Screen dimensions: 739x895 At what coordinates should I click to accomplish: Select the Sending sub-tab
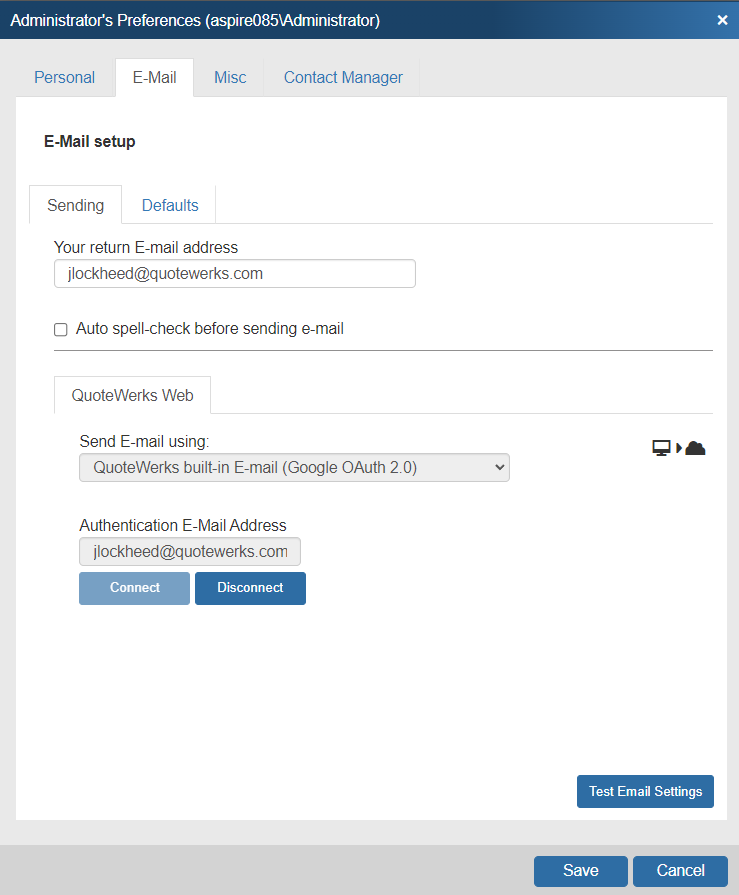[76, 205]
